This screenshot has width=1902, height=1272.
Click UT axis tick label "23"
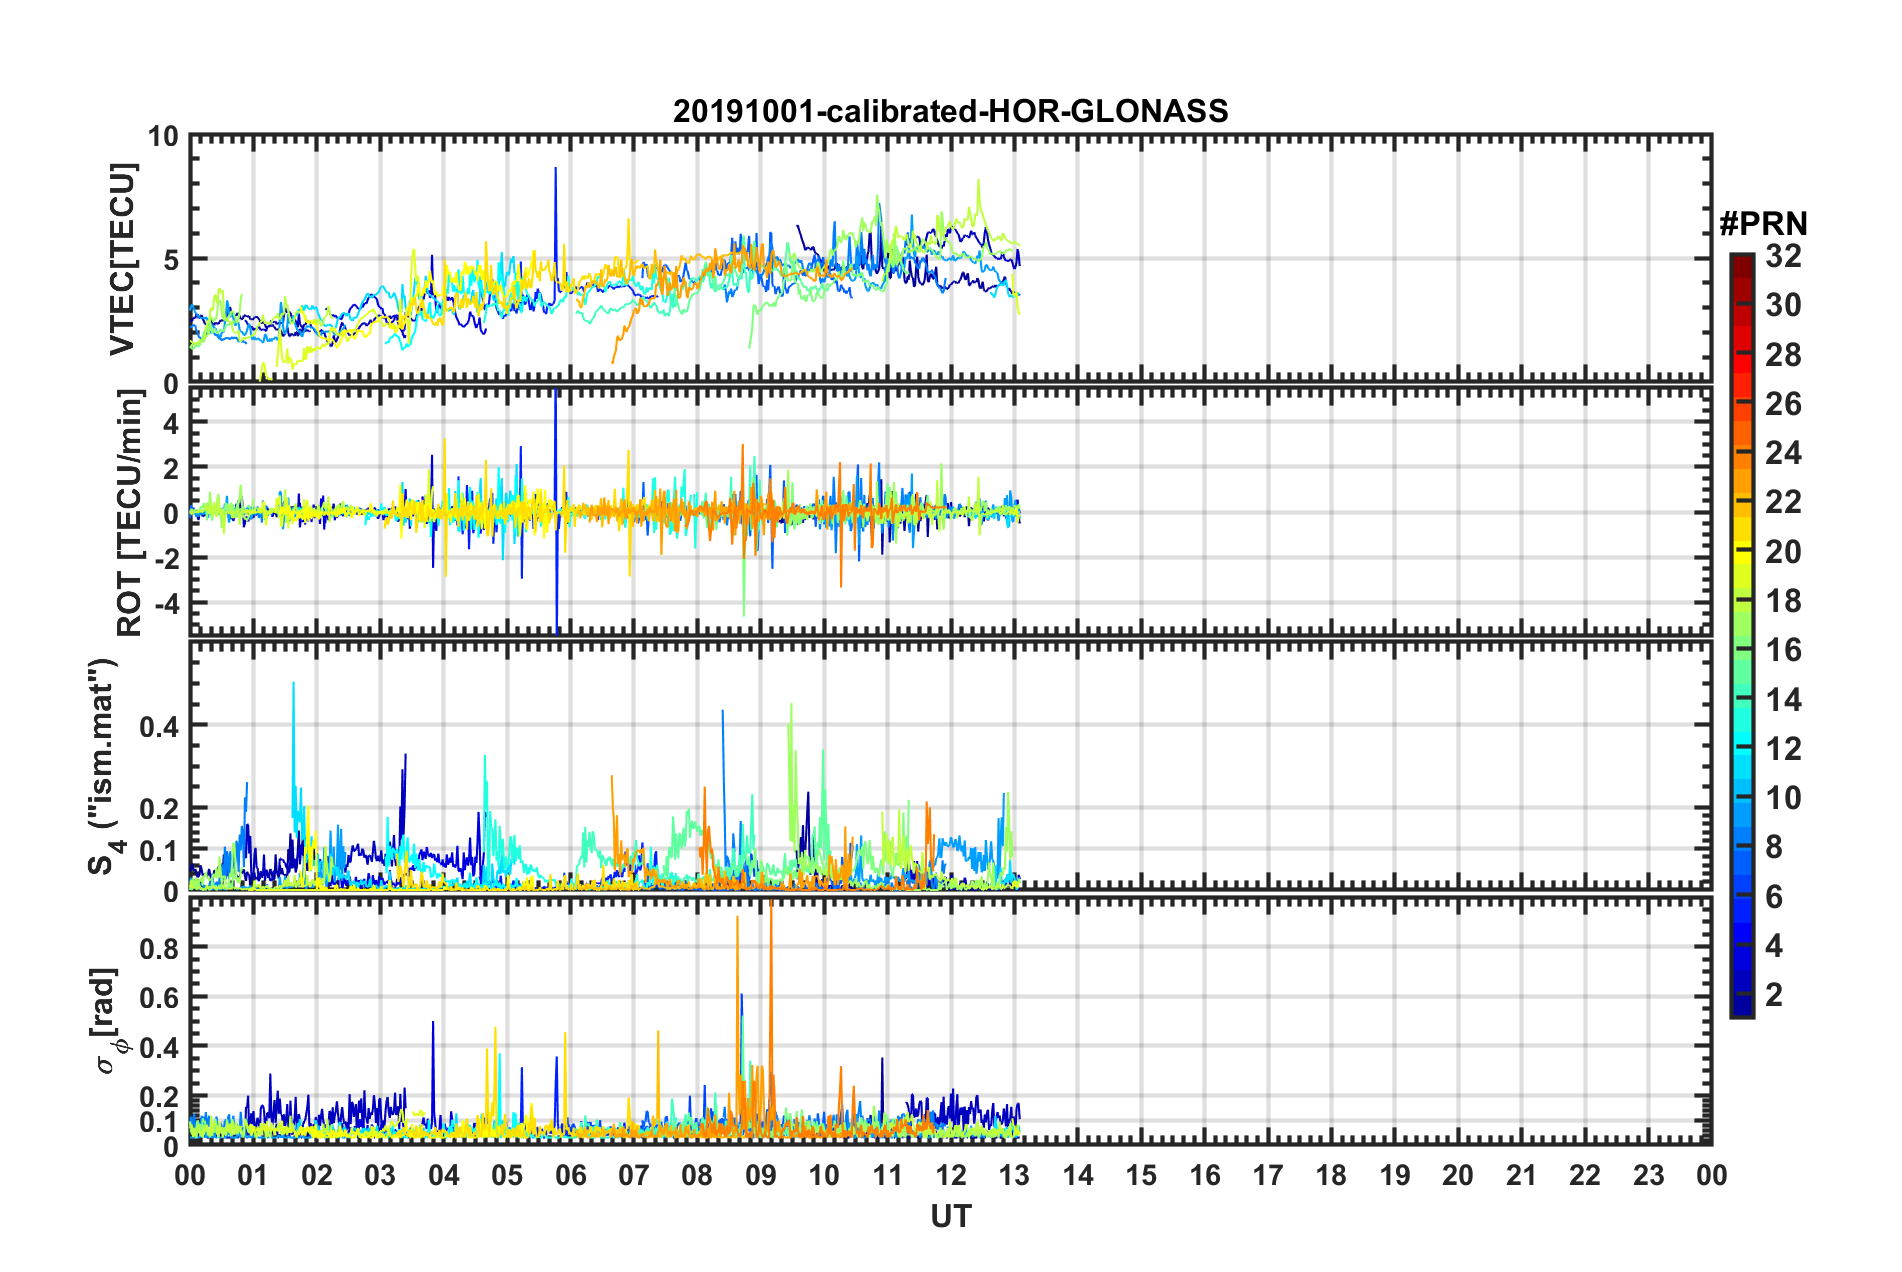1649,1175
